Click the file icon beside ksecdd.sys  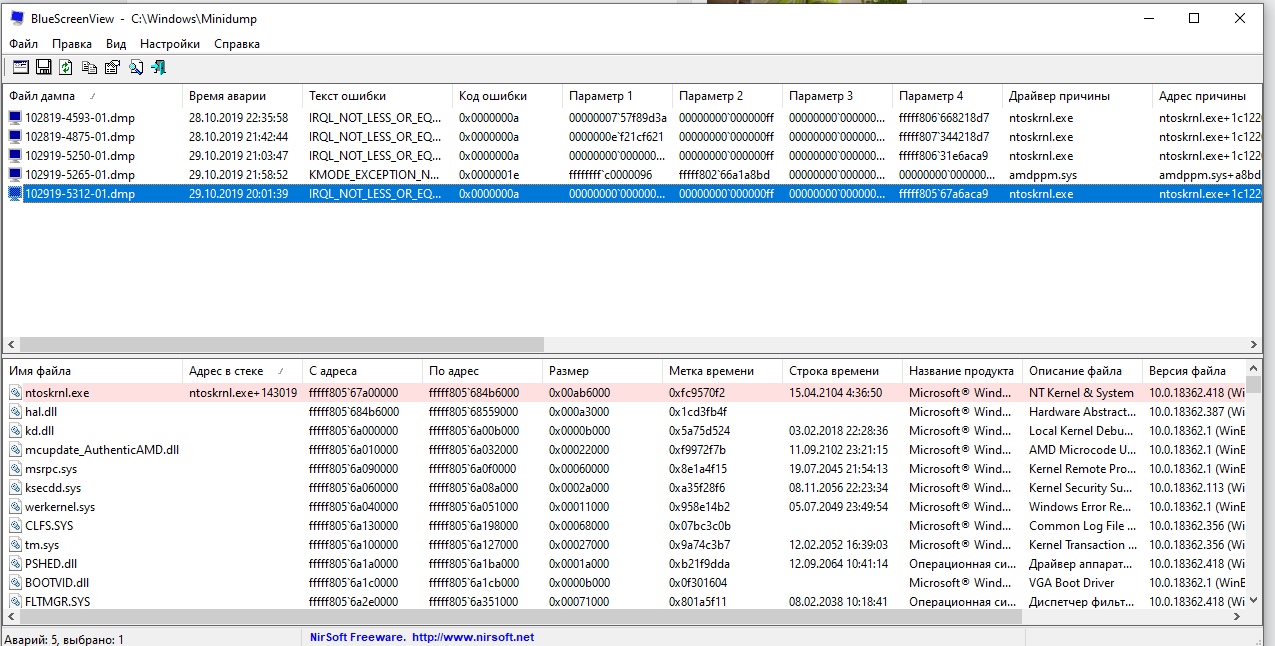[x=15, y=488]
